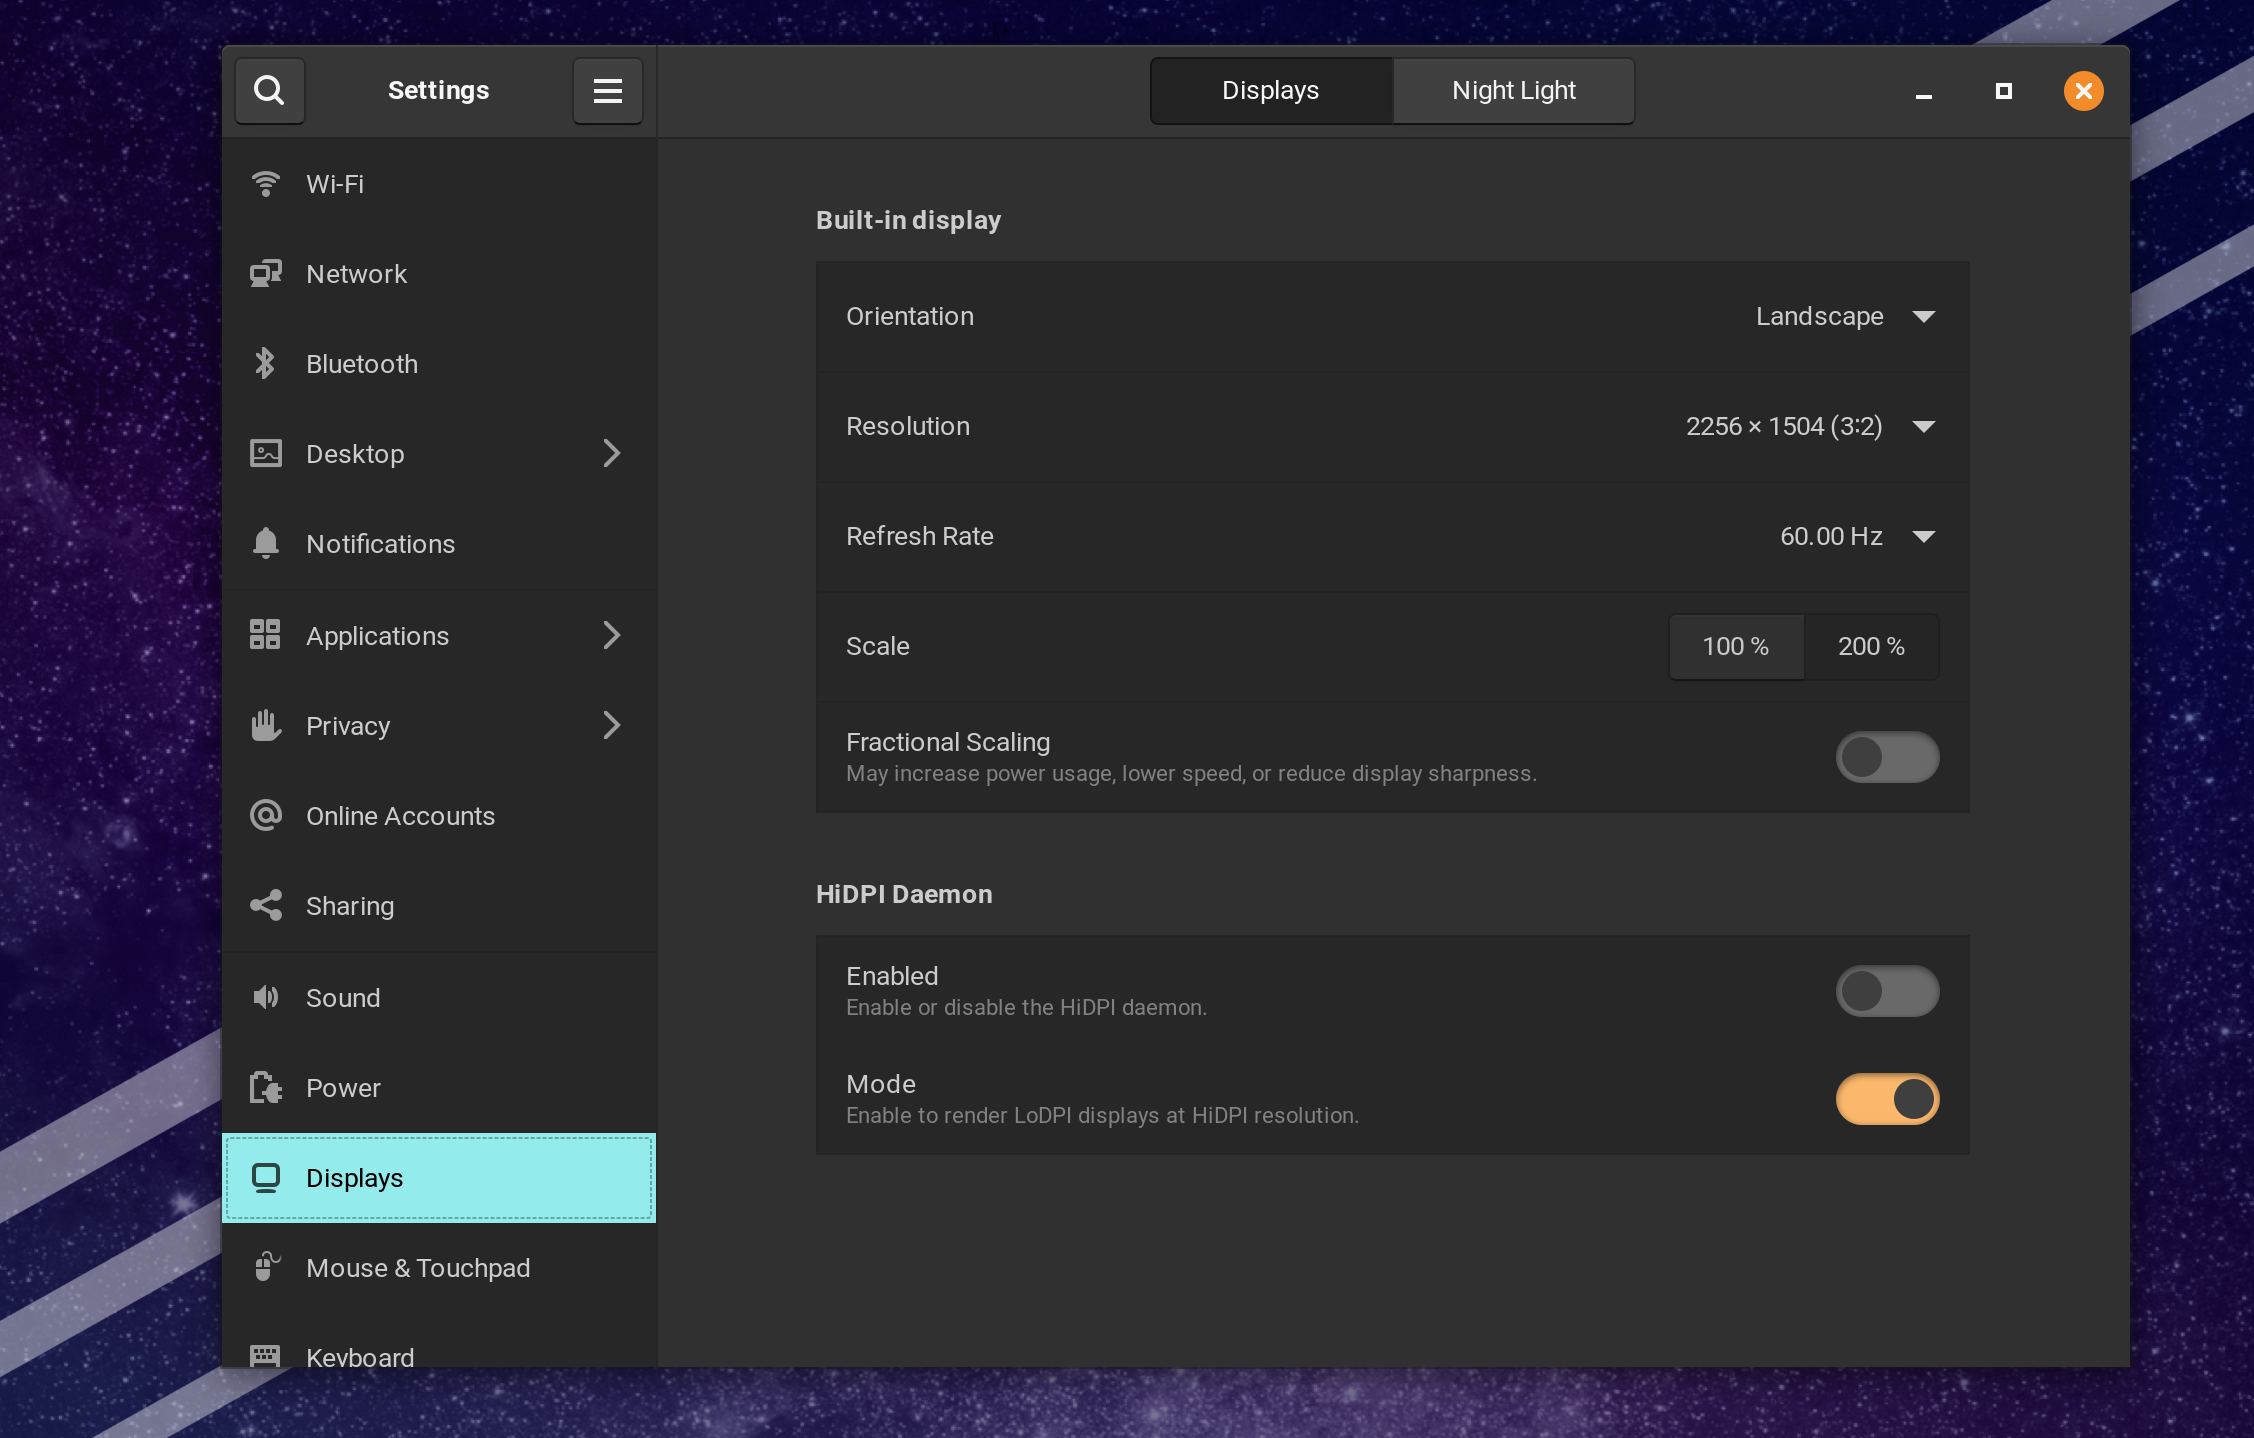2254x1438 pixels.
Task: Set scale to 200 %
Action: coord(1870,647)
